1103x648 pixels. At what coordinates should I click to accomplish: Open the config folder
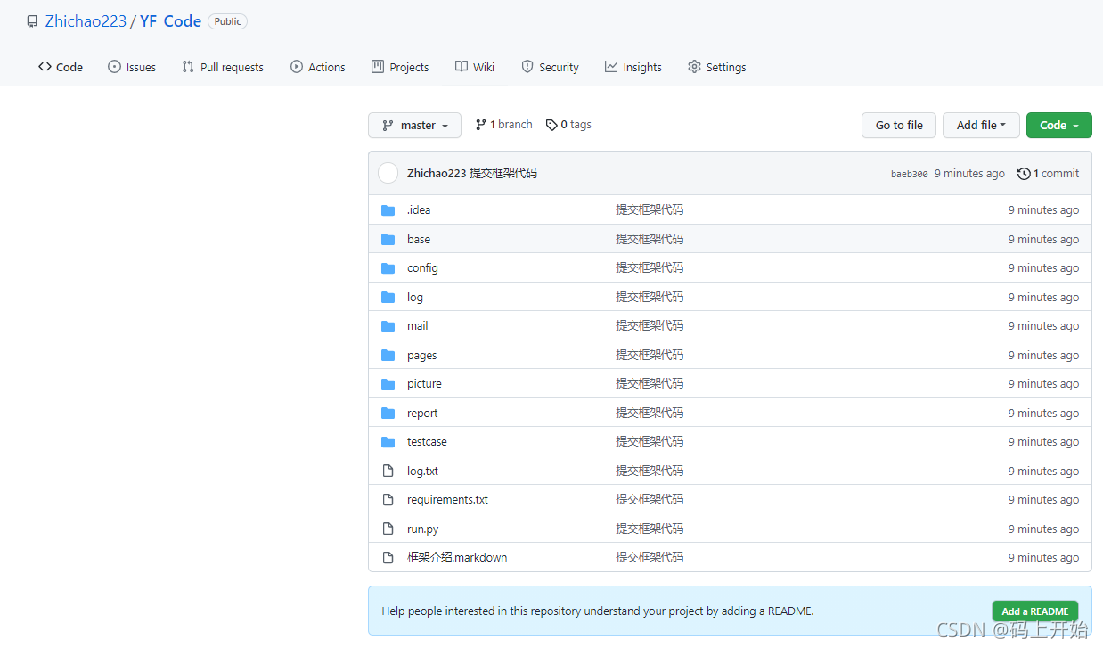click(422, 268)
